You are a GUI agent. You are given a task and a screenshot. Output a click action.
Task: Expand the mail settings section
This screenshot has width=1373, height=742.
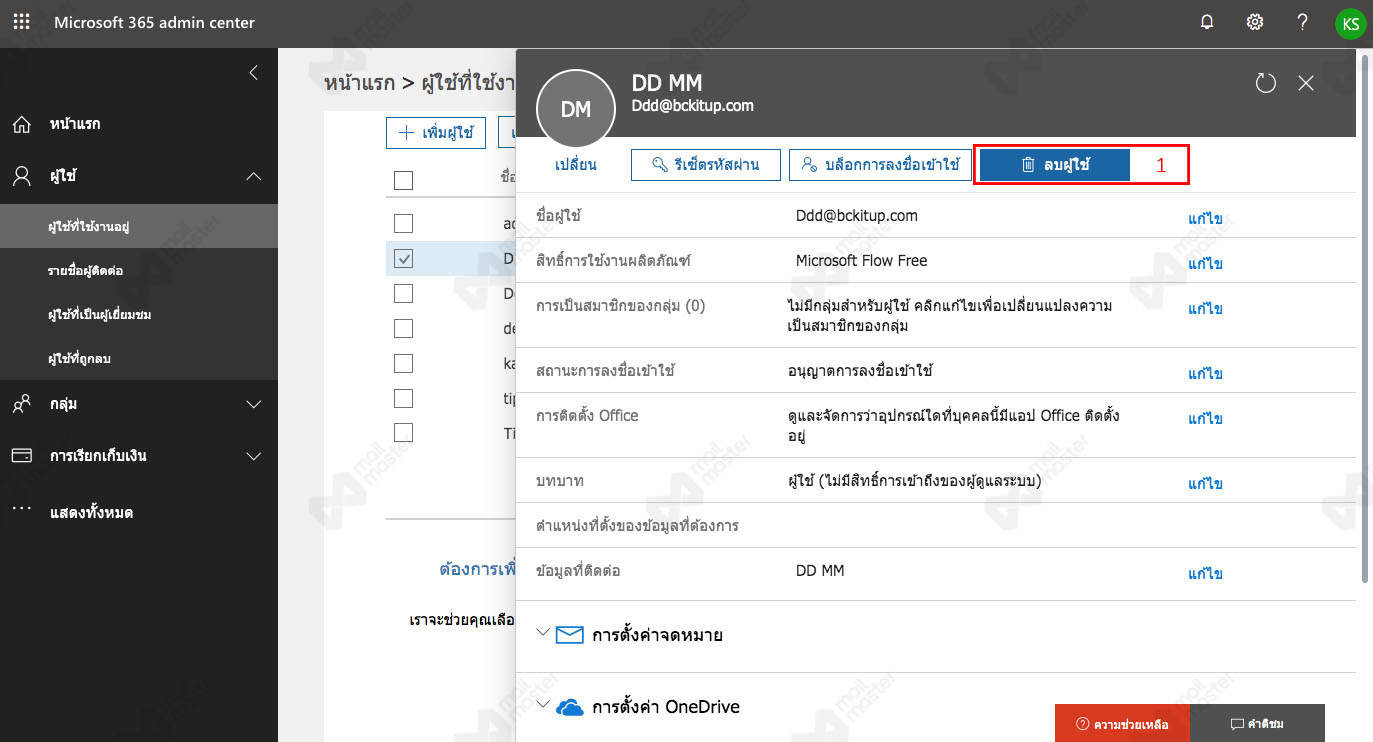pos(543,634)
